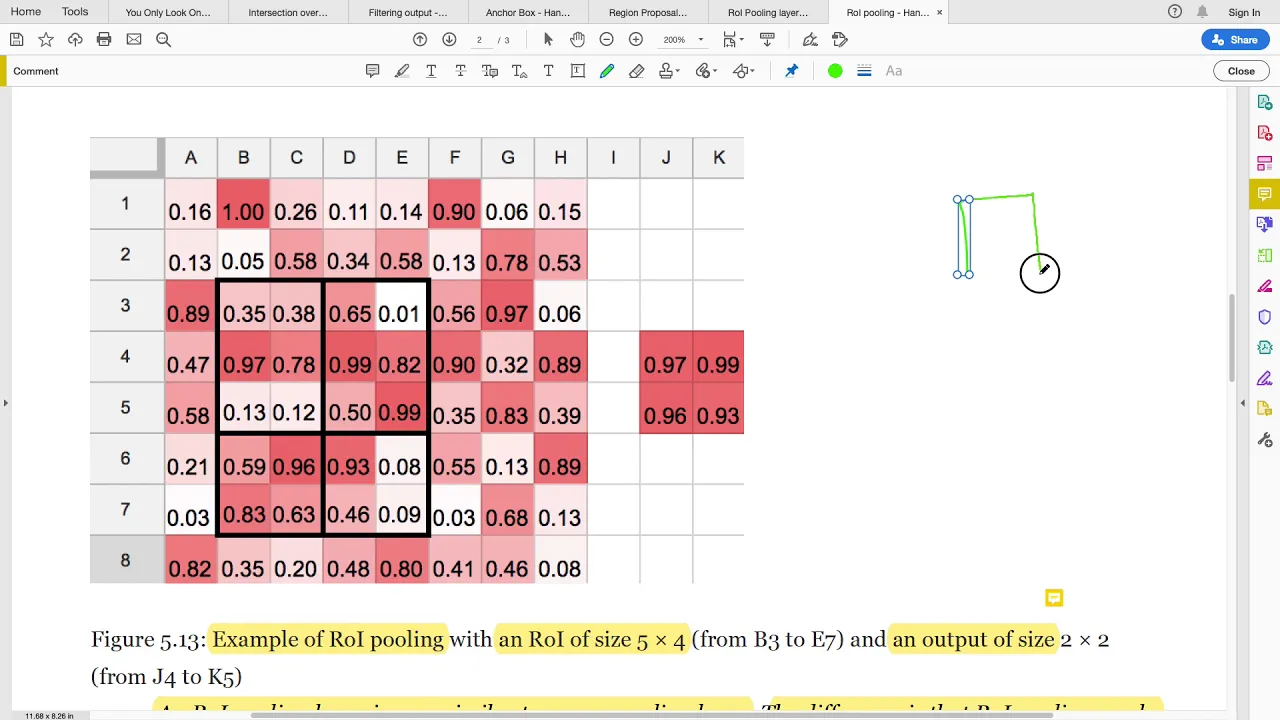
Task: Open Redact tool in right panel
Action: tap(1265, 287)
